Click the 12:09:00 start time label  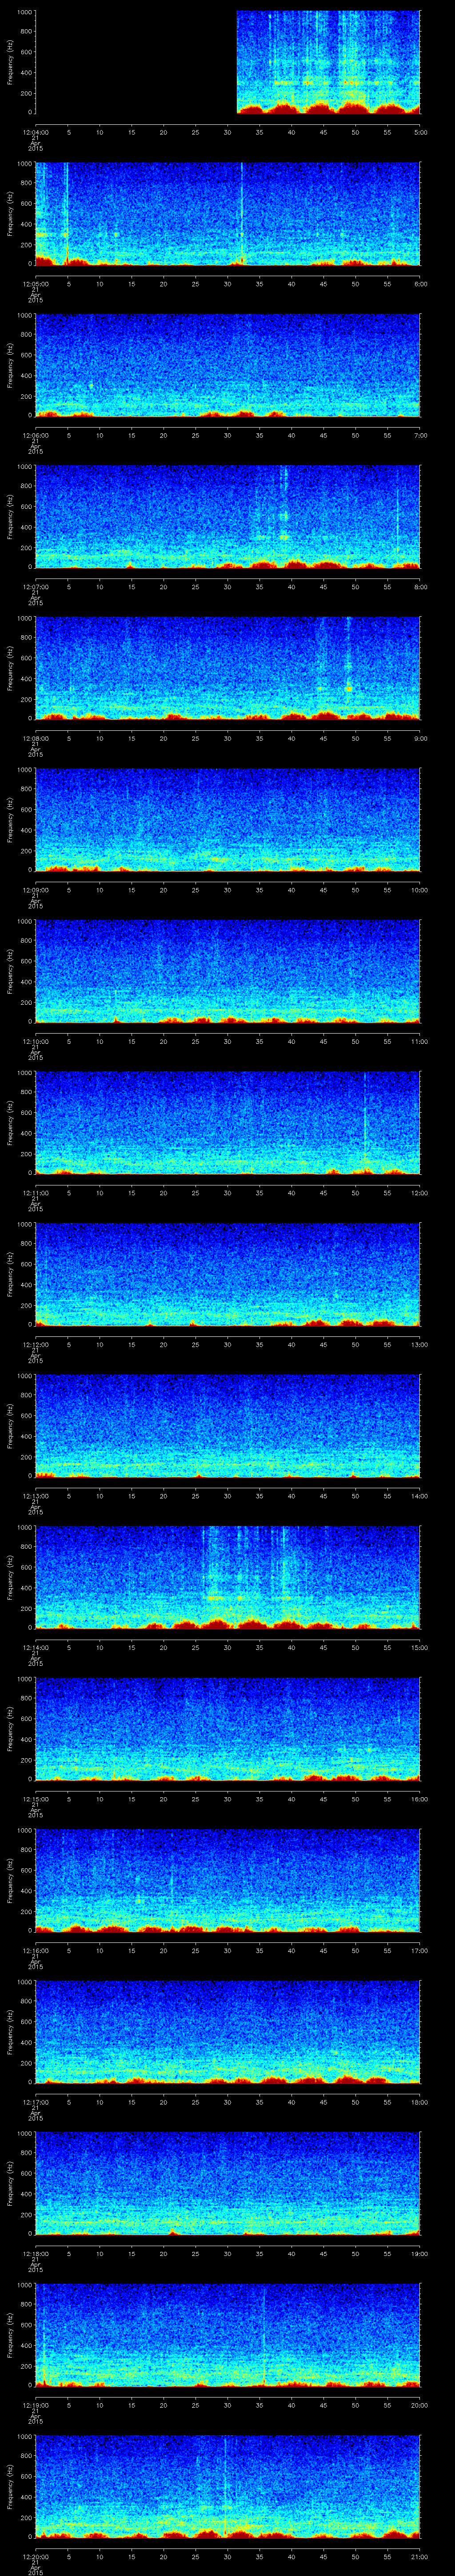pyautogui.click(x=35, y=890)
